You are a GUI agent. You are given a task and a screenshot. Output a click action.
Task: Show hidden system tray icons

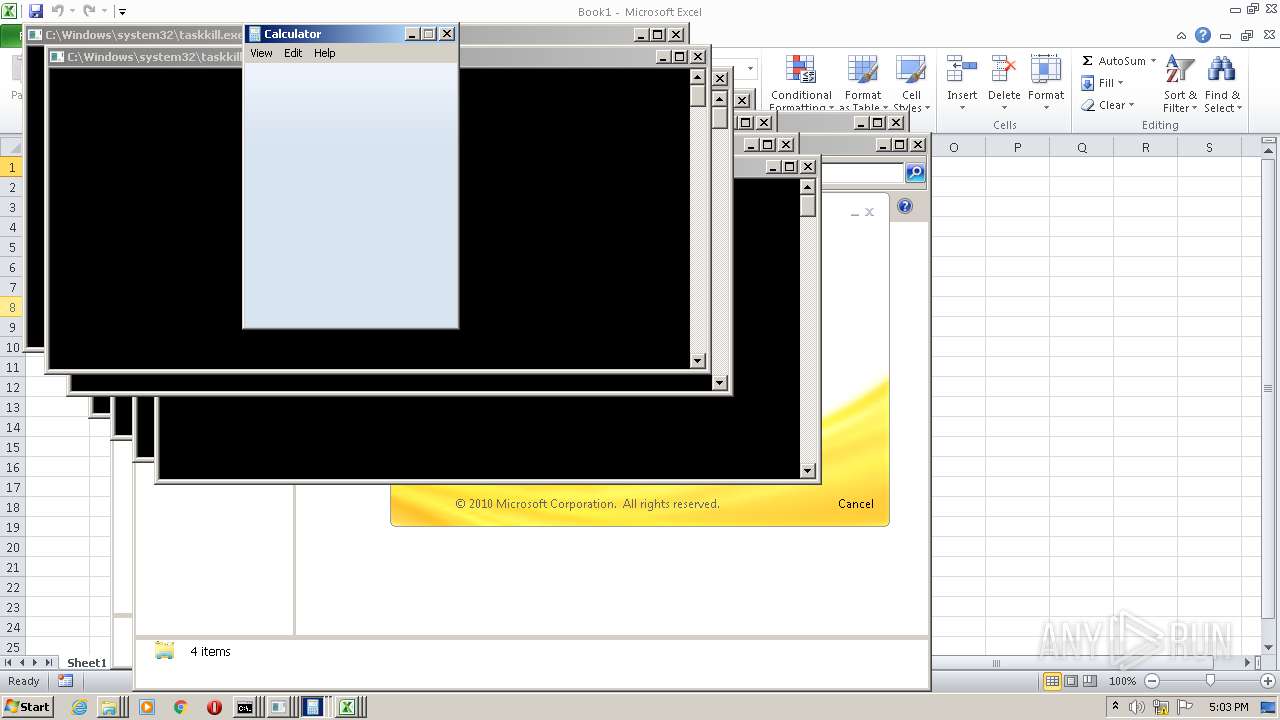click(1115, 706)
